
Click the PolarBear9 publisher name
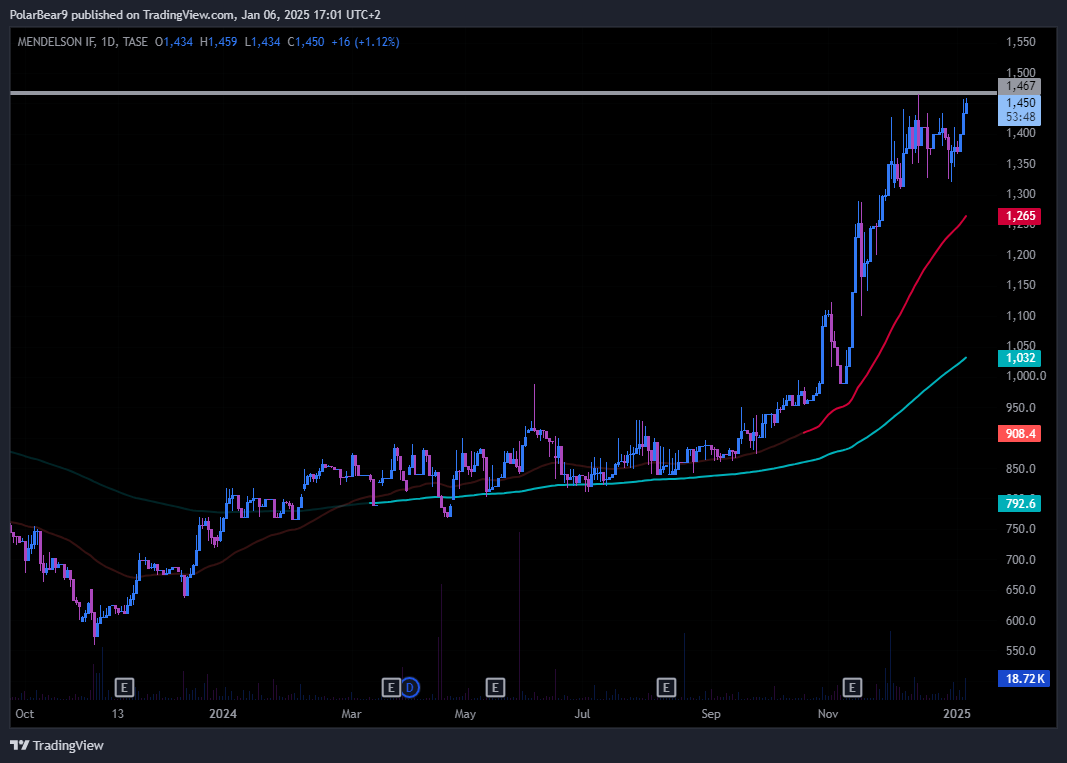click(39, 14)
